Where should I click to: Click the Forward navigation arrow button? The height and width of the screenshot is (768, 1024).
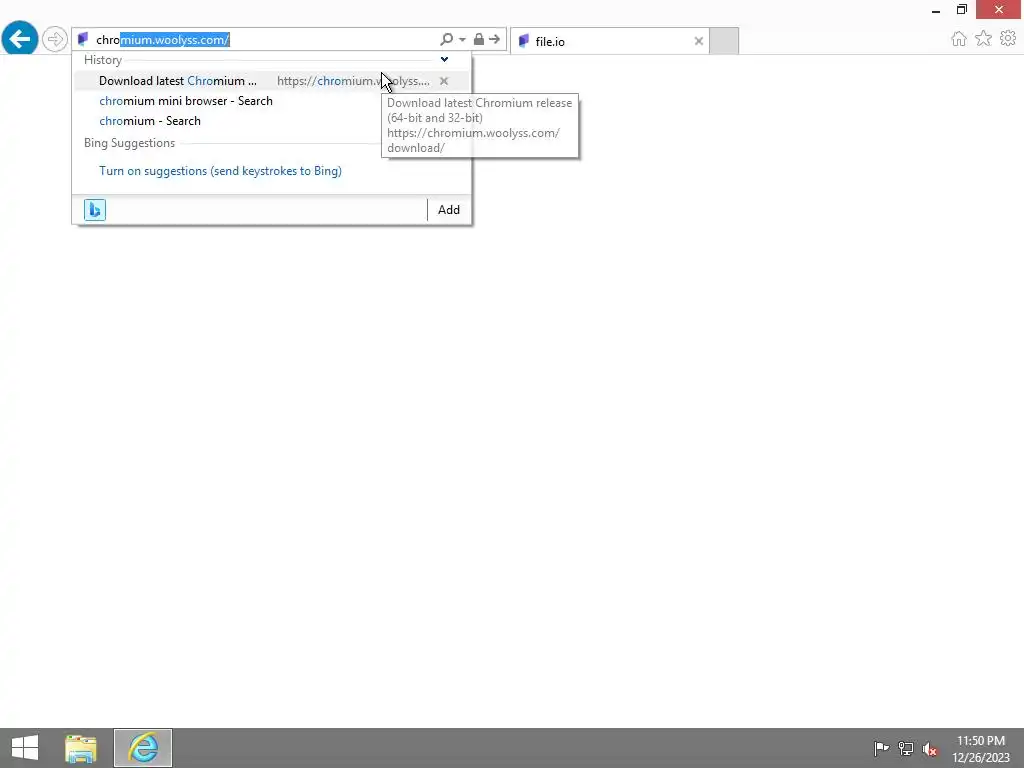coord(55,39)
